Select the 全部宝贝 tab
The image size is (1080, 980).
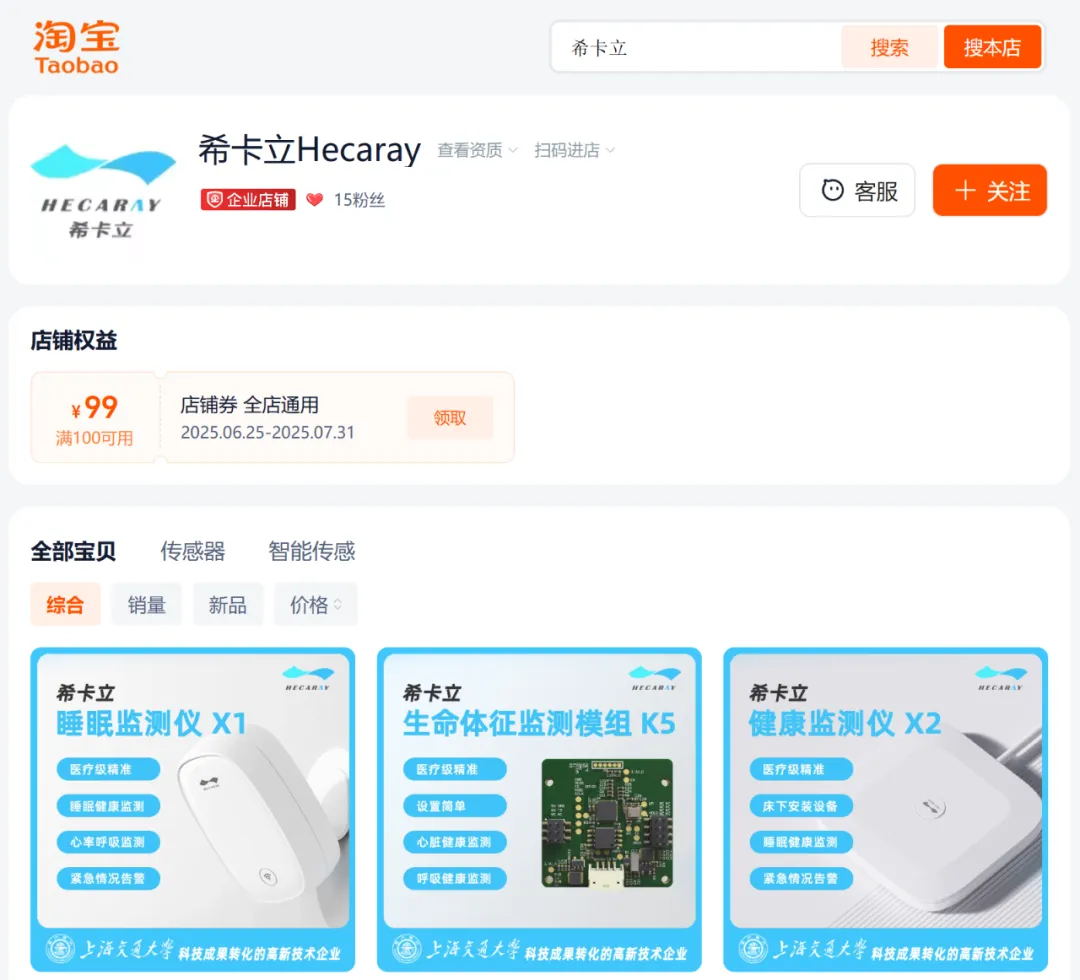(73, 551)
